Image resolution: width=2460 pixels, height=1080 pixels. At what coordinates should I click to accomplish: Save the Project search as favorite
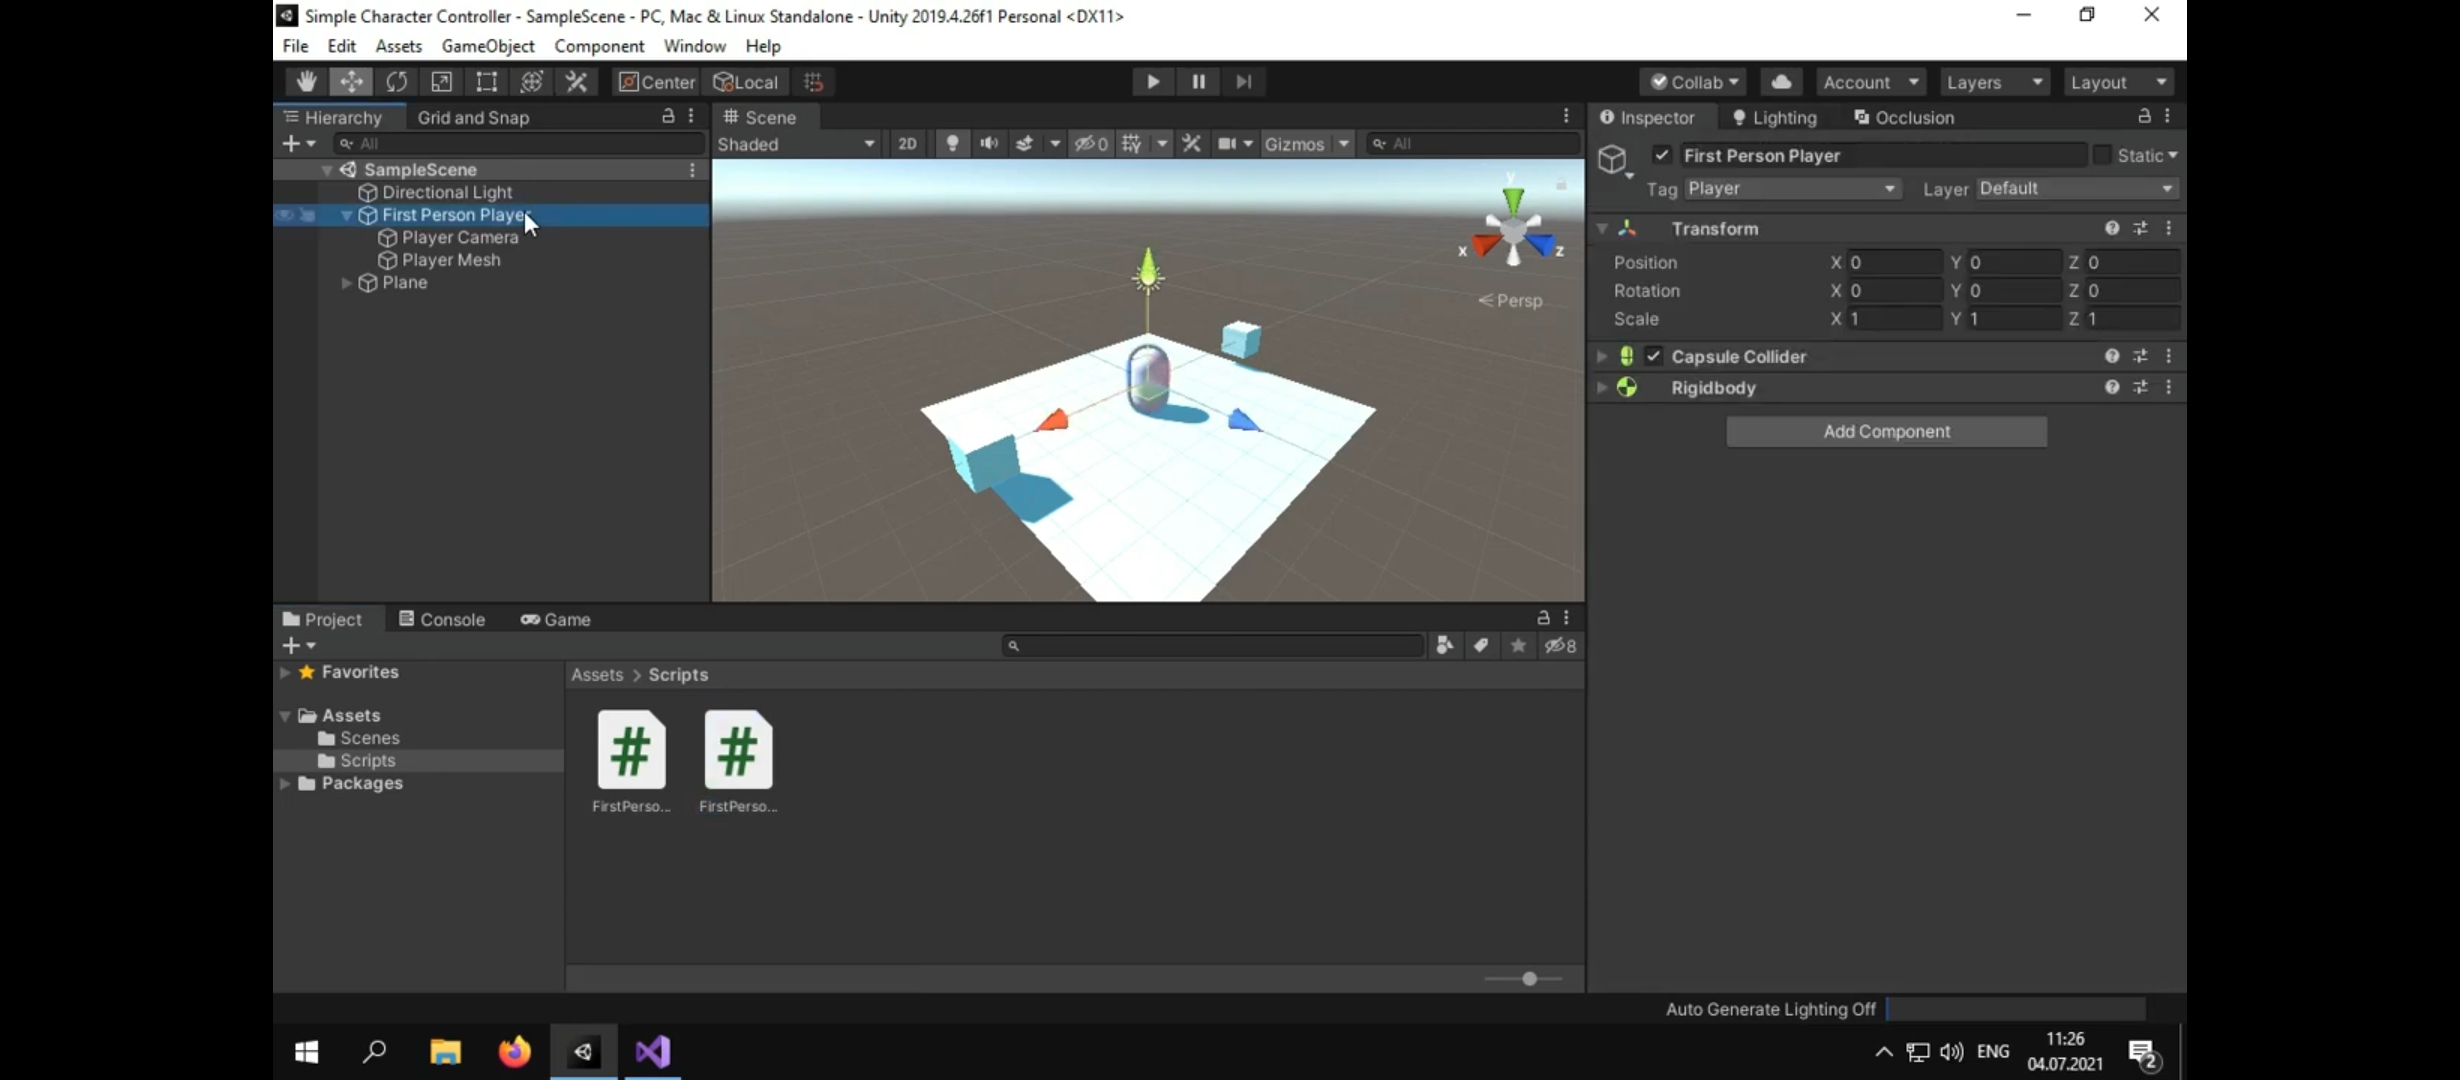1518,646
